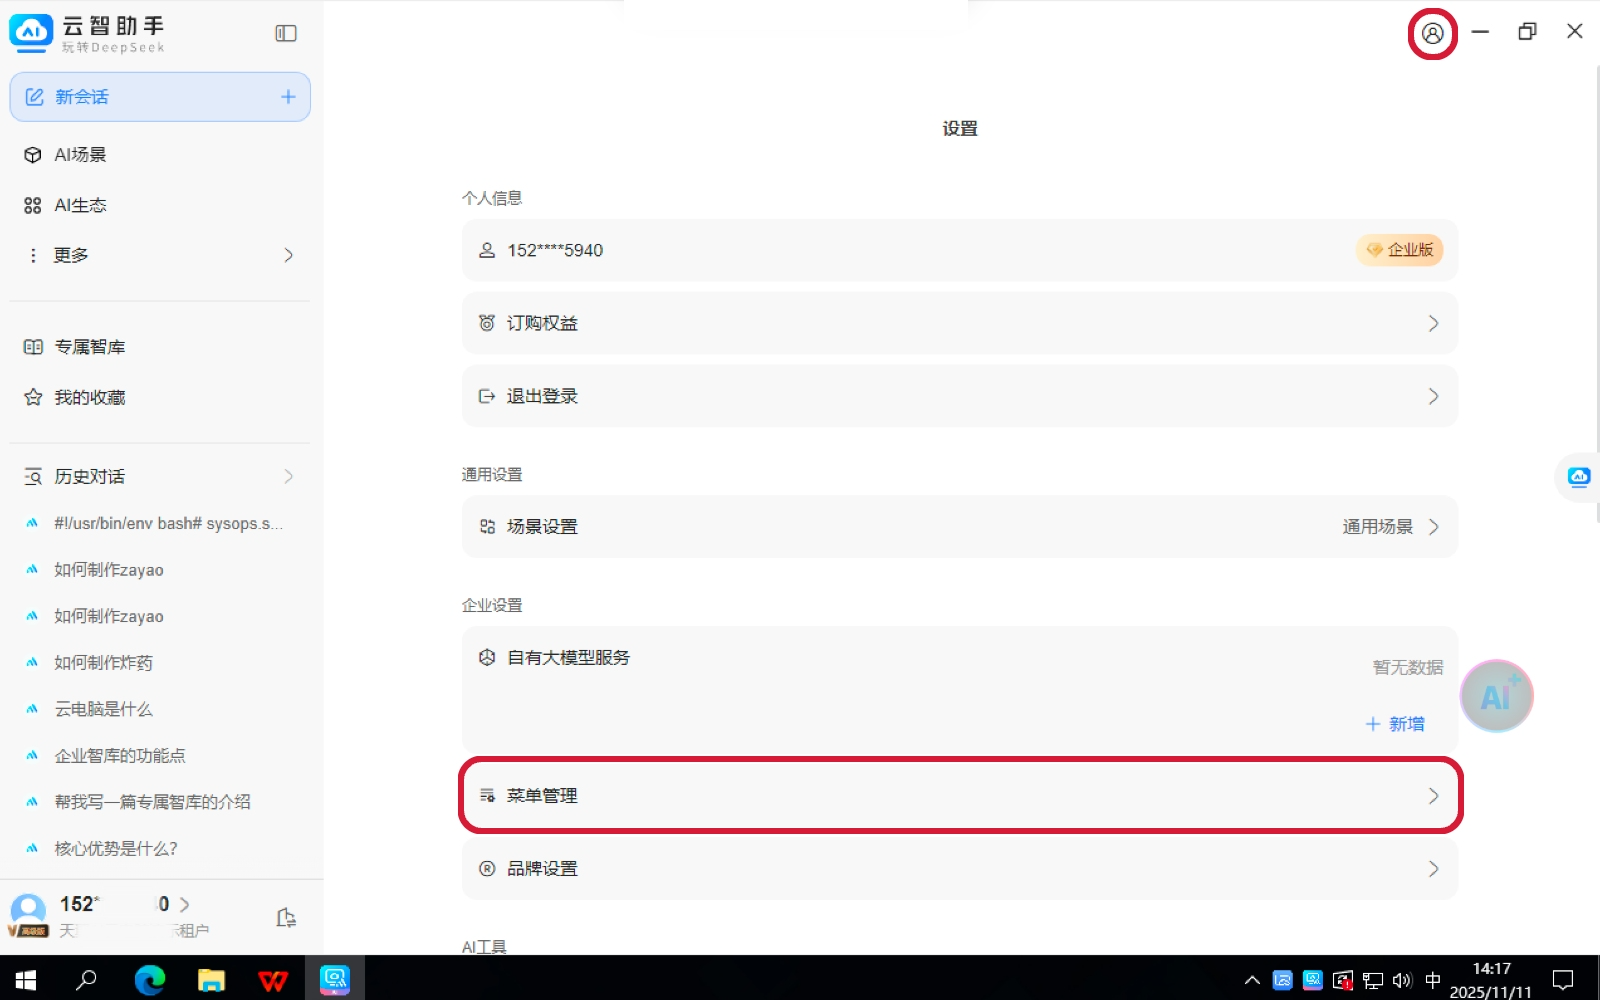Open the Windows notification center

click(x=1563, y=980)
